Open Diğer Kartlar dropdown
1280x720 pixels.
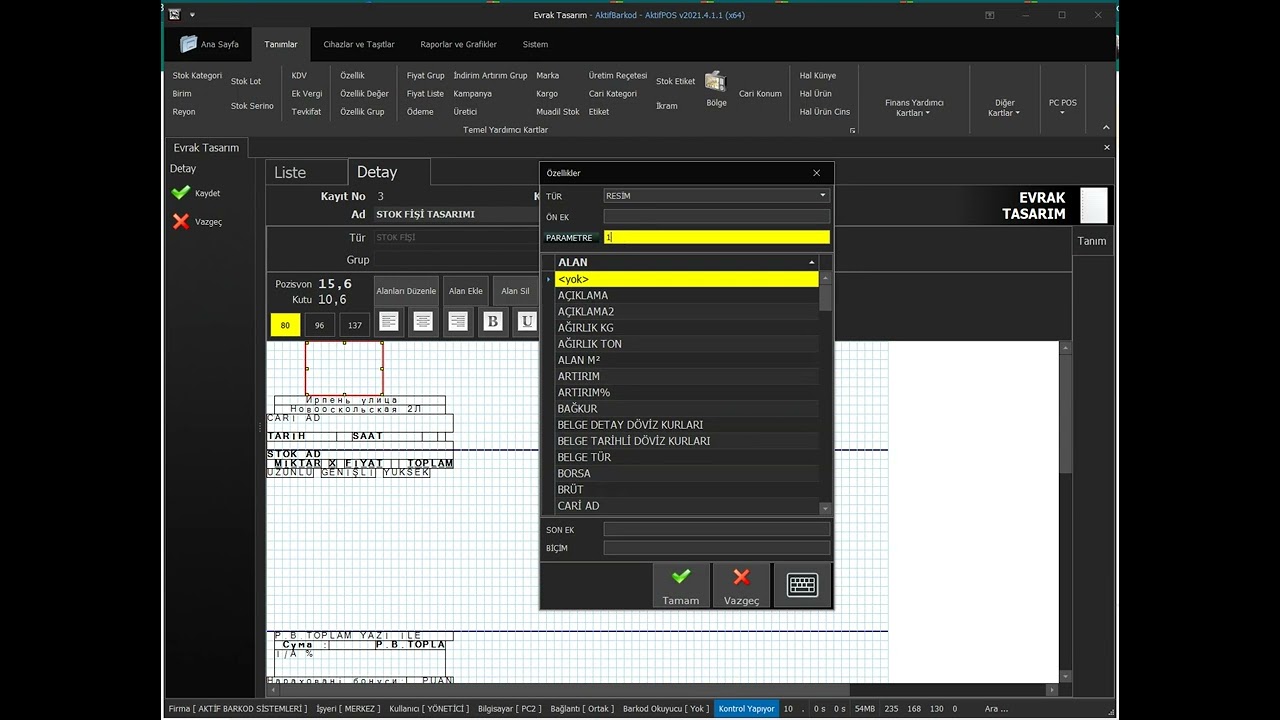click(x=1004, y=107)
